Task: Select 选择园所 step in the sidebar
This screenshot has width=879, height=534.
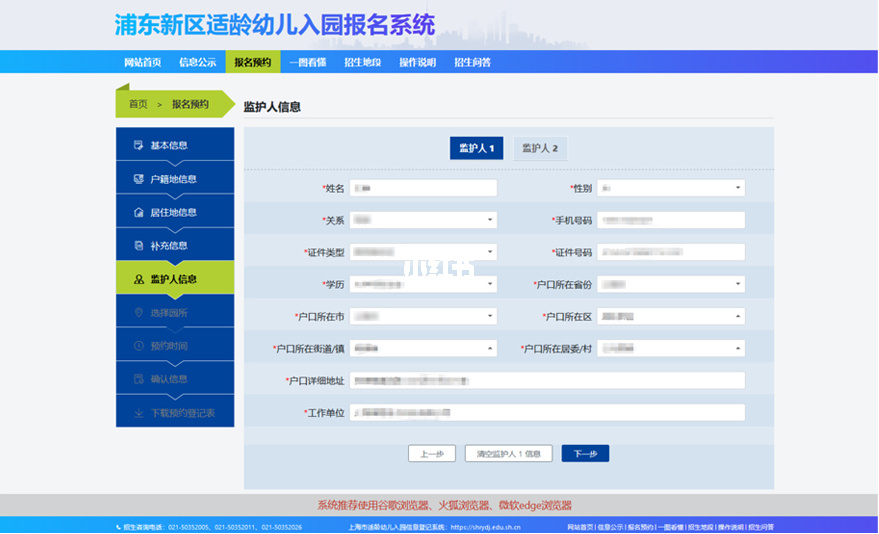Action: 175,312
